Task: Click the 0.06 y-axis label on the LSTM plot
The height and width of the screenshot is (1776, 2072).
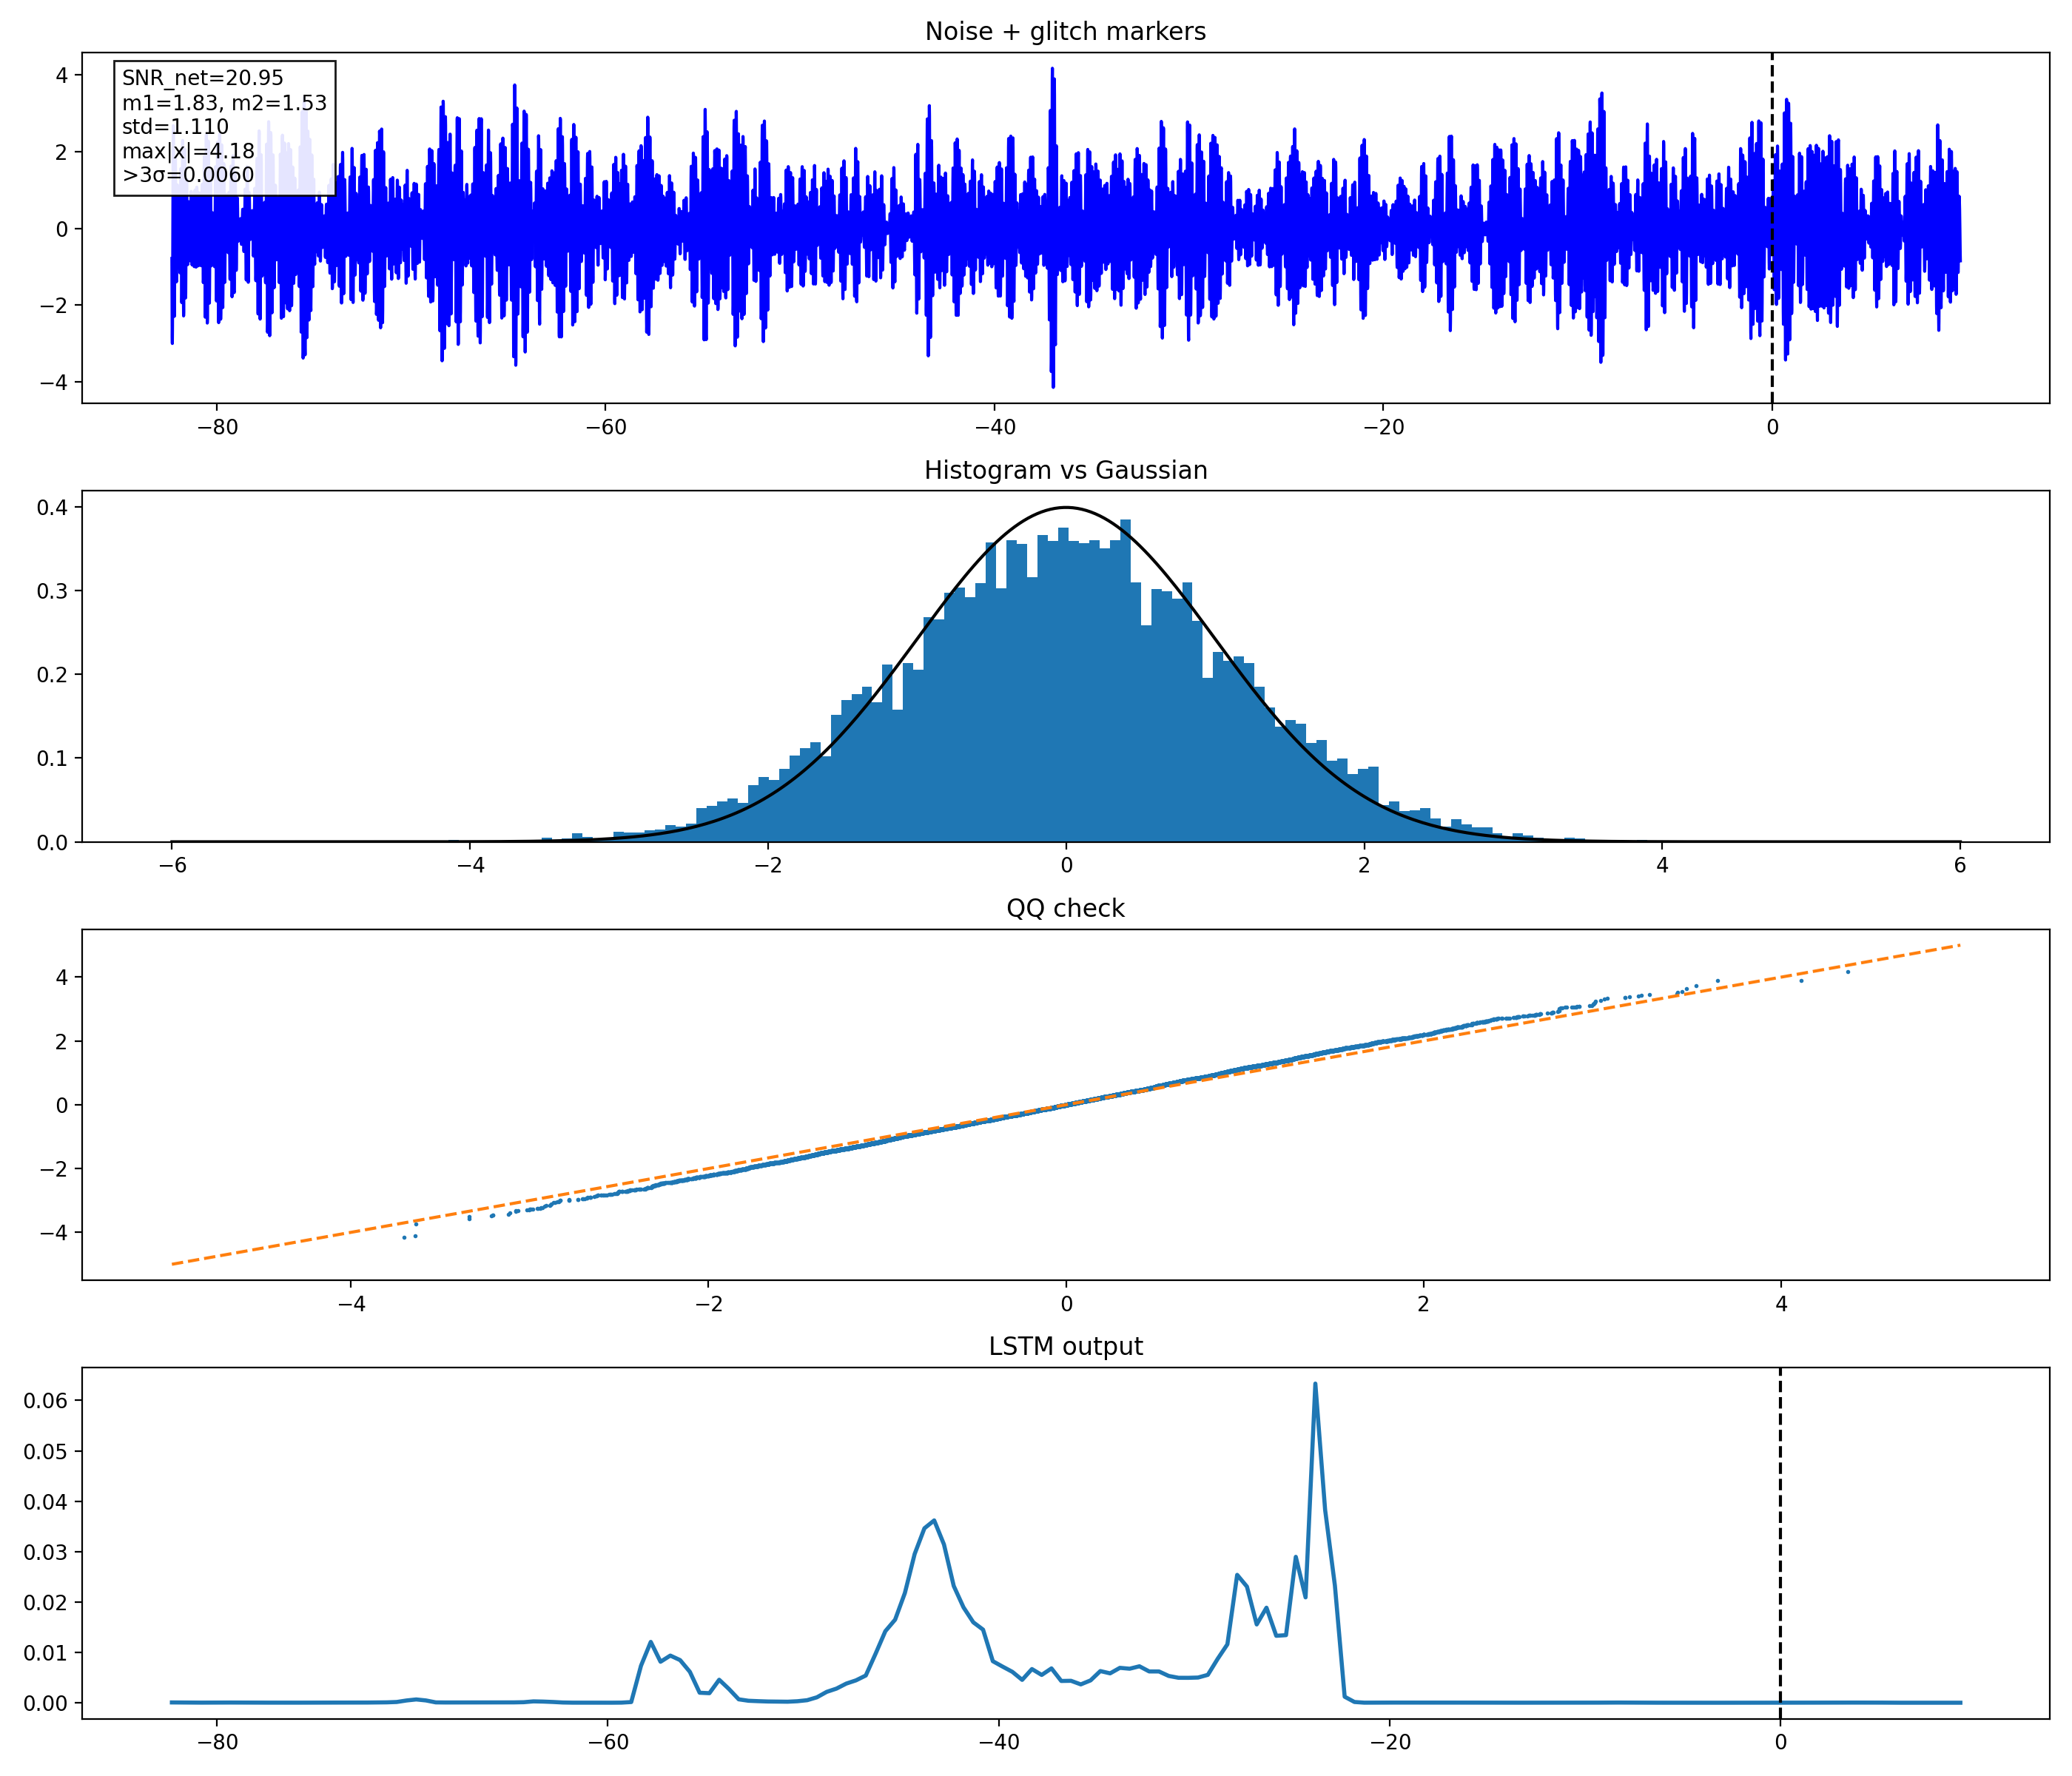Action: 46,1401
